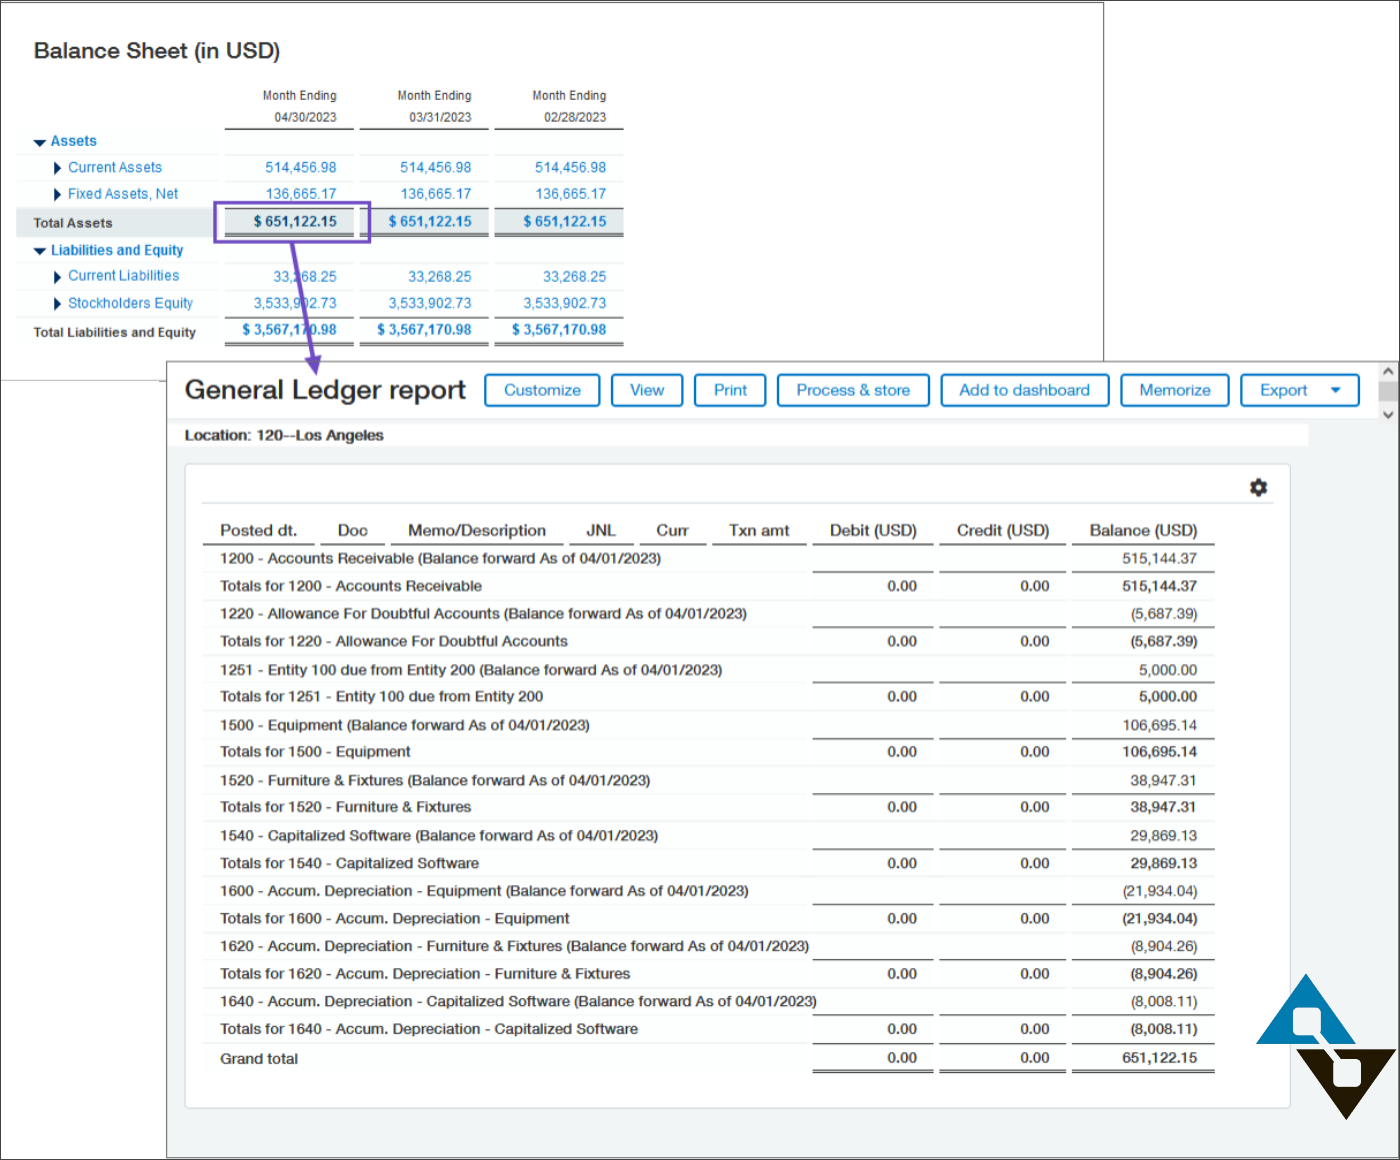The width and height of the screenshot is (1400, 1160).
Task: Click Stockholders Equity 3,533,902.73 for 02/28/2023
Action: point(565,303)
